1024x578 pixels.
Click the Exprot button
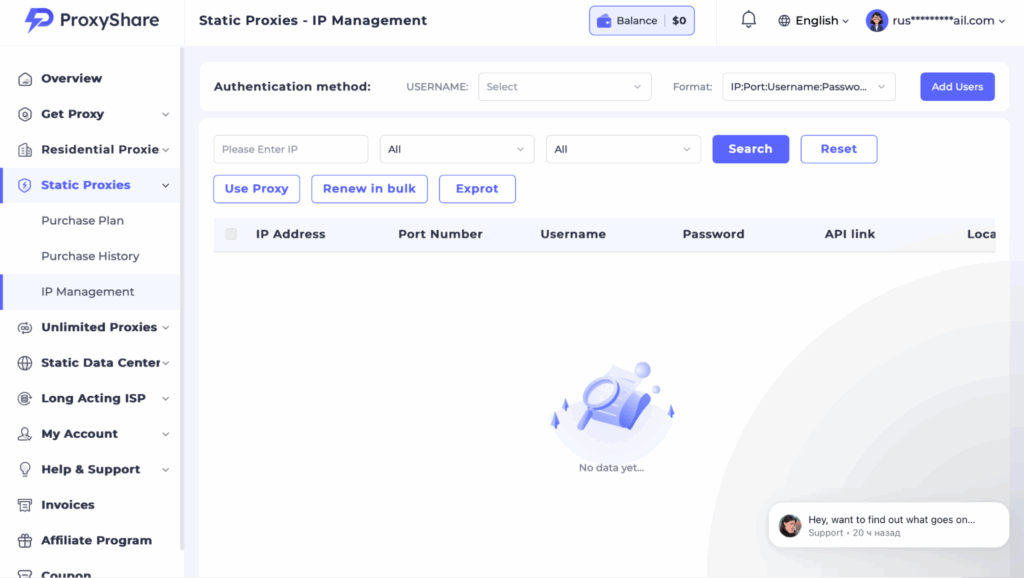(477, 189)
